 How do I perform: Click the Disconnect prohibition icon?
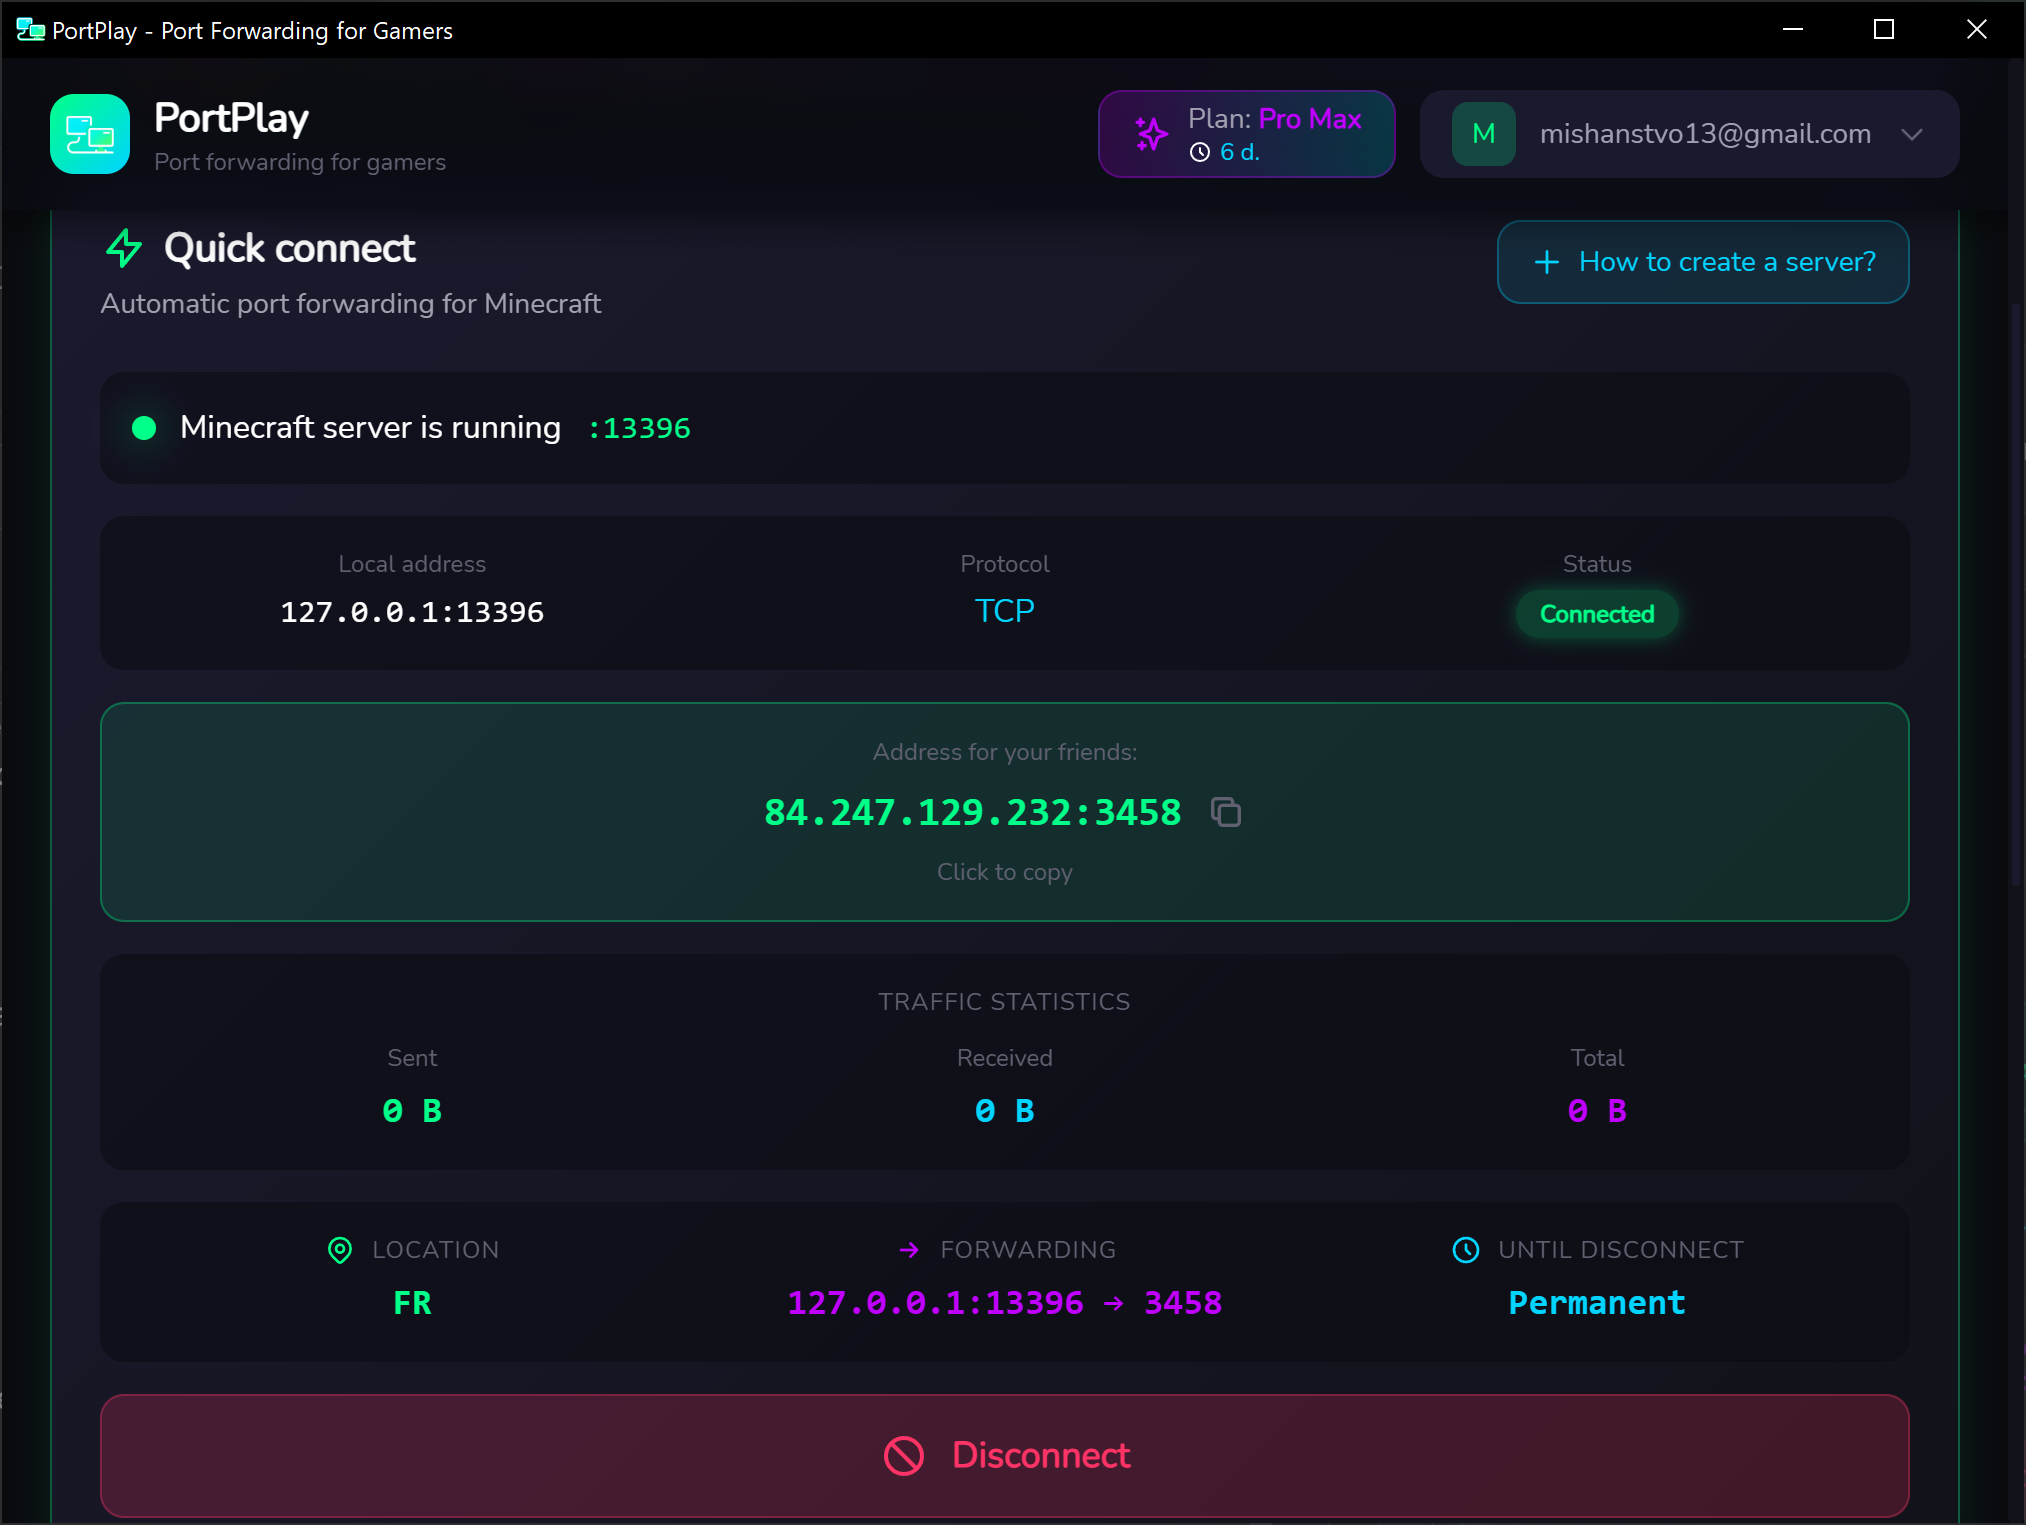[x=904, y=1456]
